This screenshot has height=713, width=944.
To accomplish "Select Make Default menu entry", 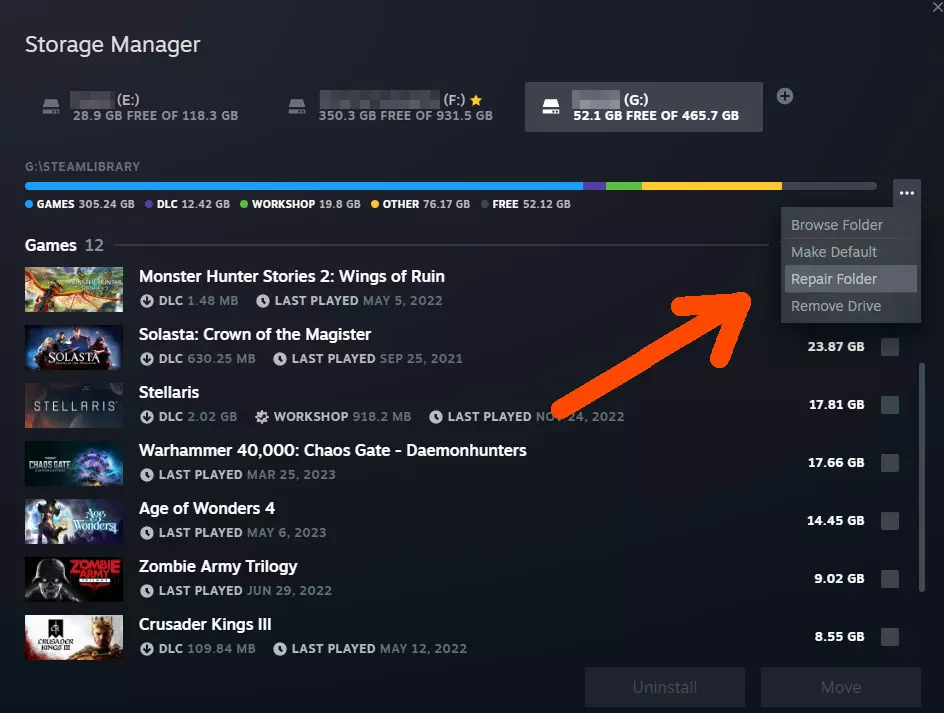I will (850, 252).
